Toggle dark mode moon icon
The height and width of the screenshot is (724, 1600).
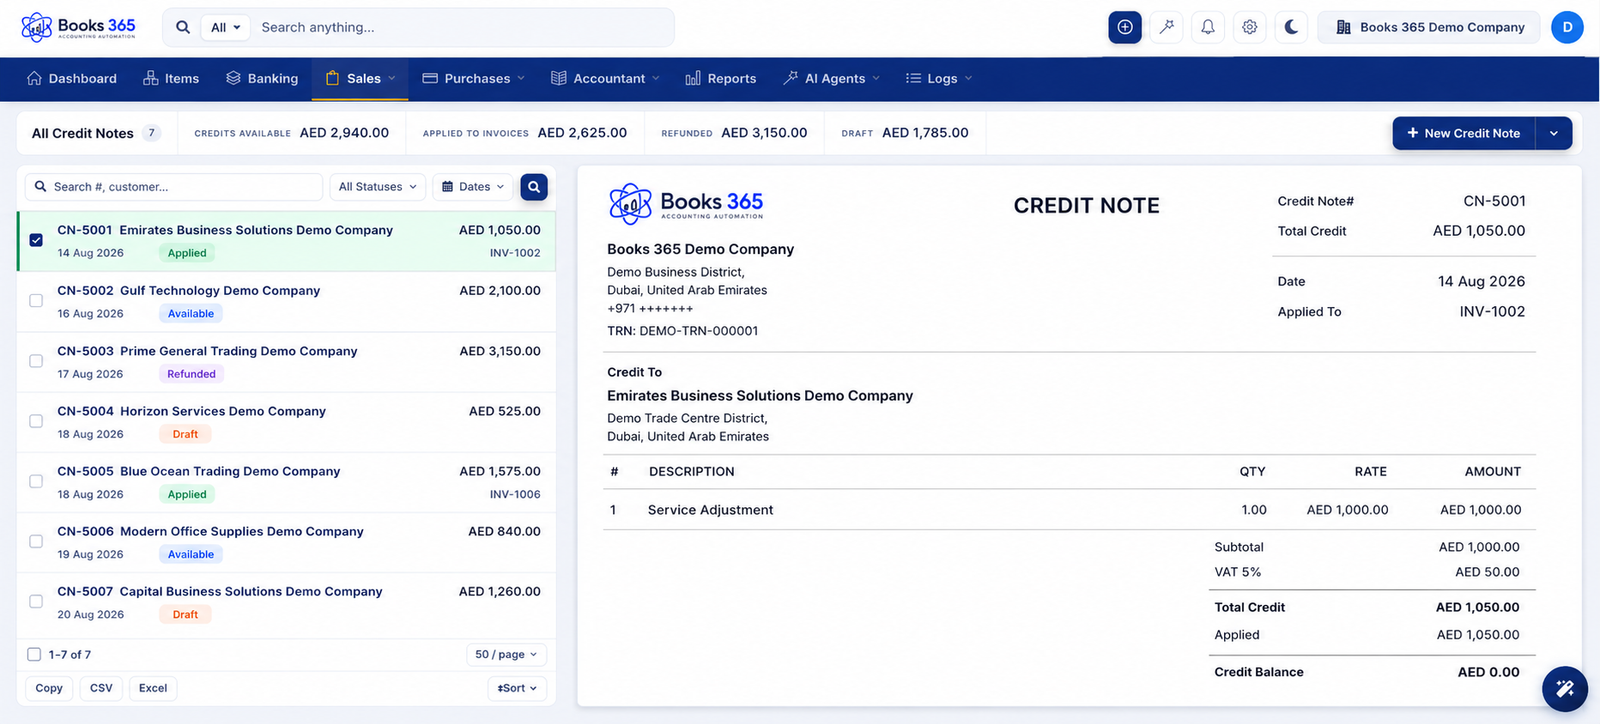click(x=1291, y=27)
